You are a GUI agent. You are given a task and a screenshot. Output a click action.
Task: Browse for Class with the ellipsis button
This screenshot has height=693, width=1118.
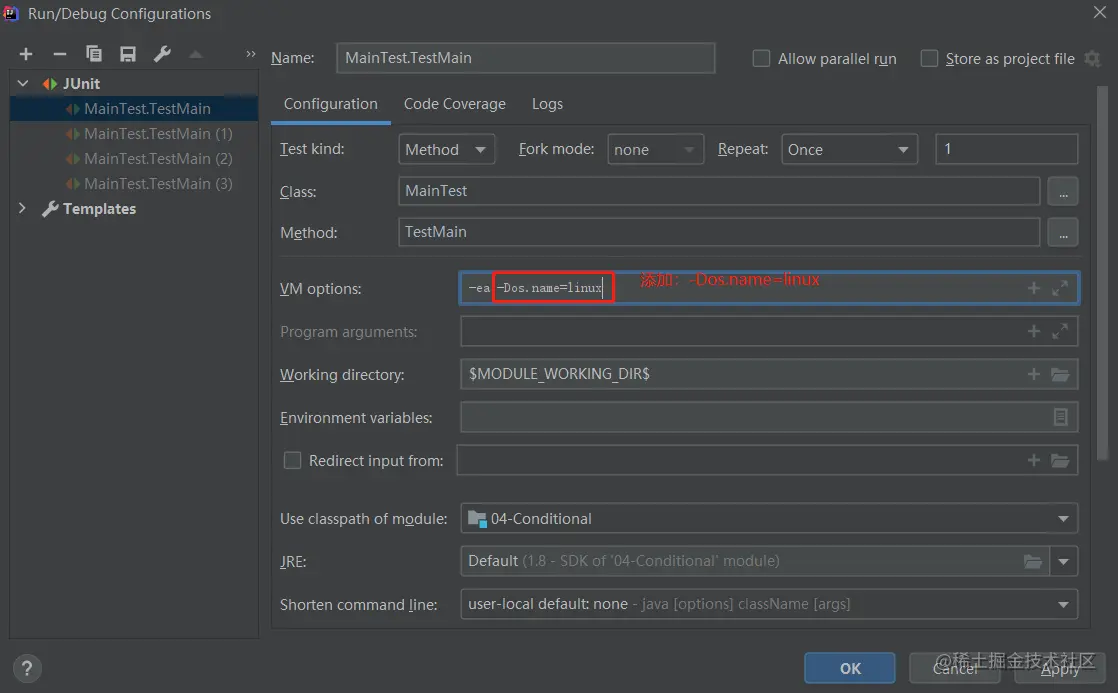pos(1063,191)
